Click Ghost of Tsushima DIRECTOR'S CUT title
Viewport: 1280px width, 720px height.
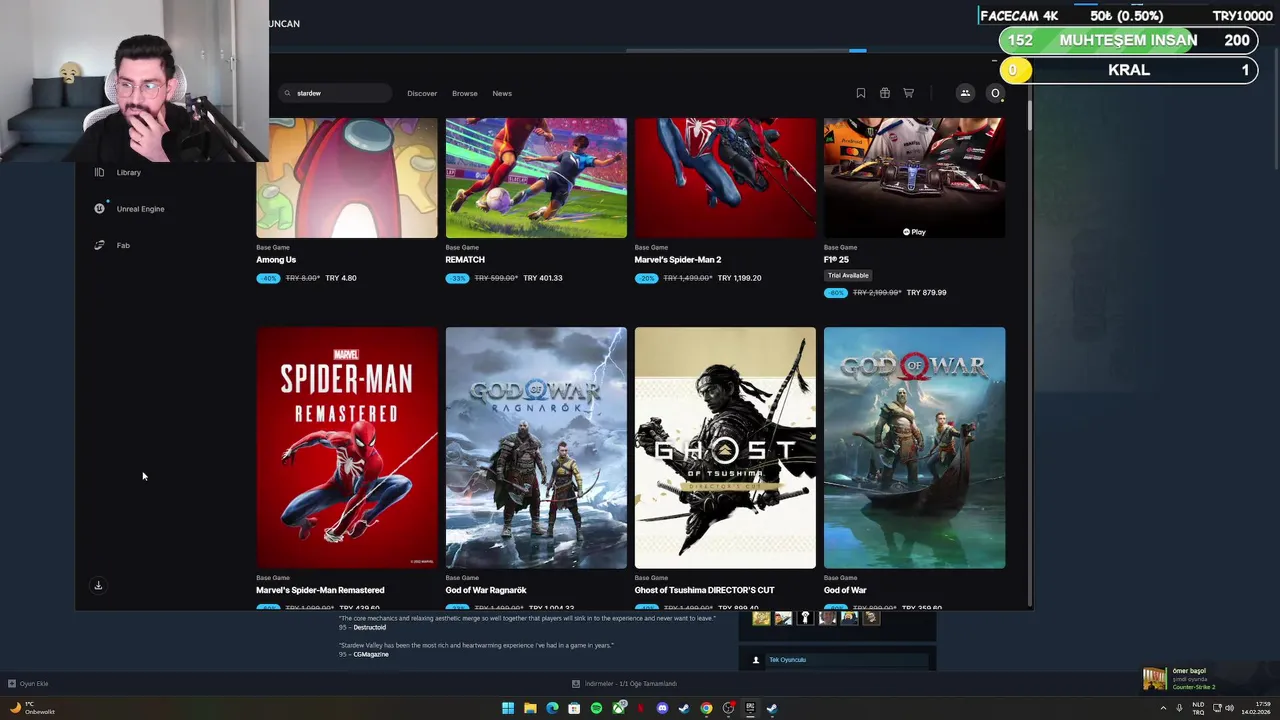click(x=704, y=590)
